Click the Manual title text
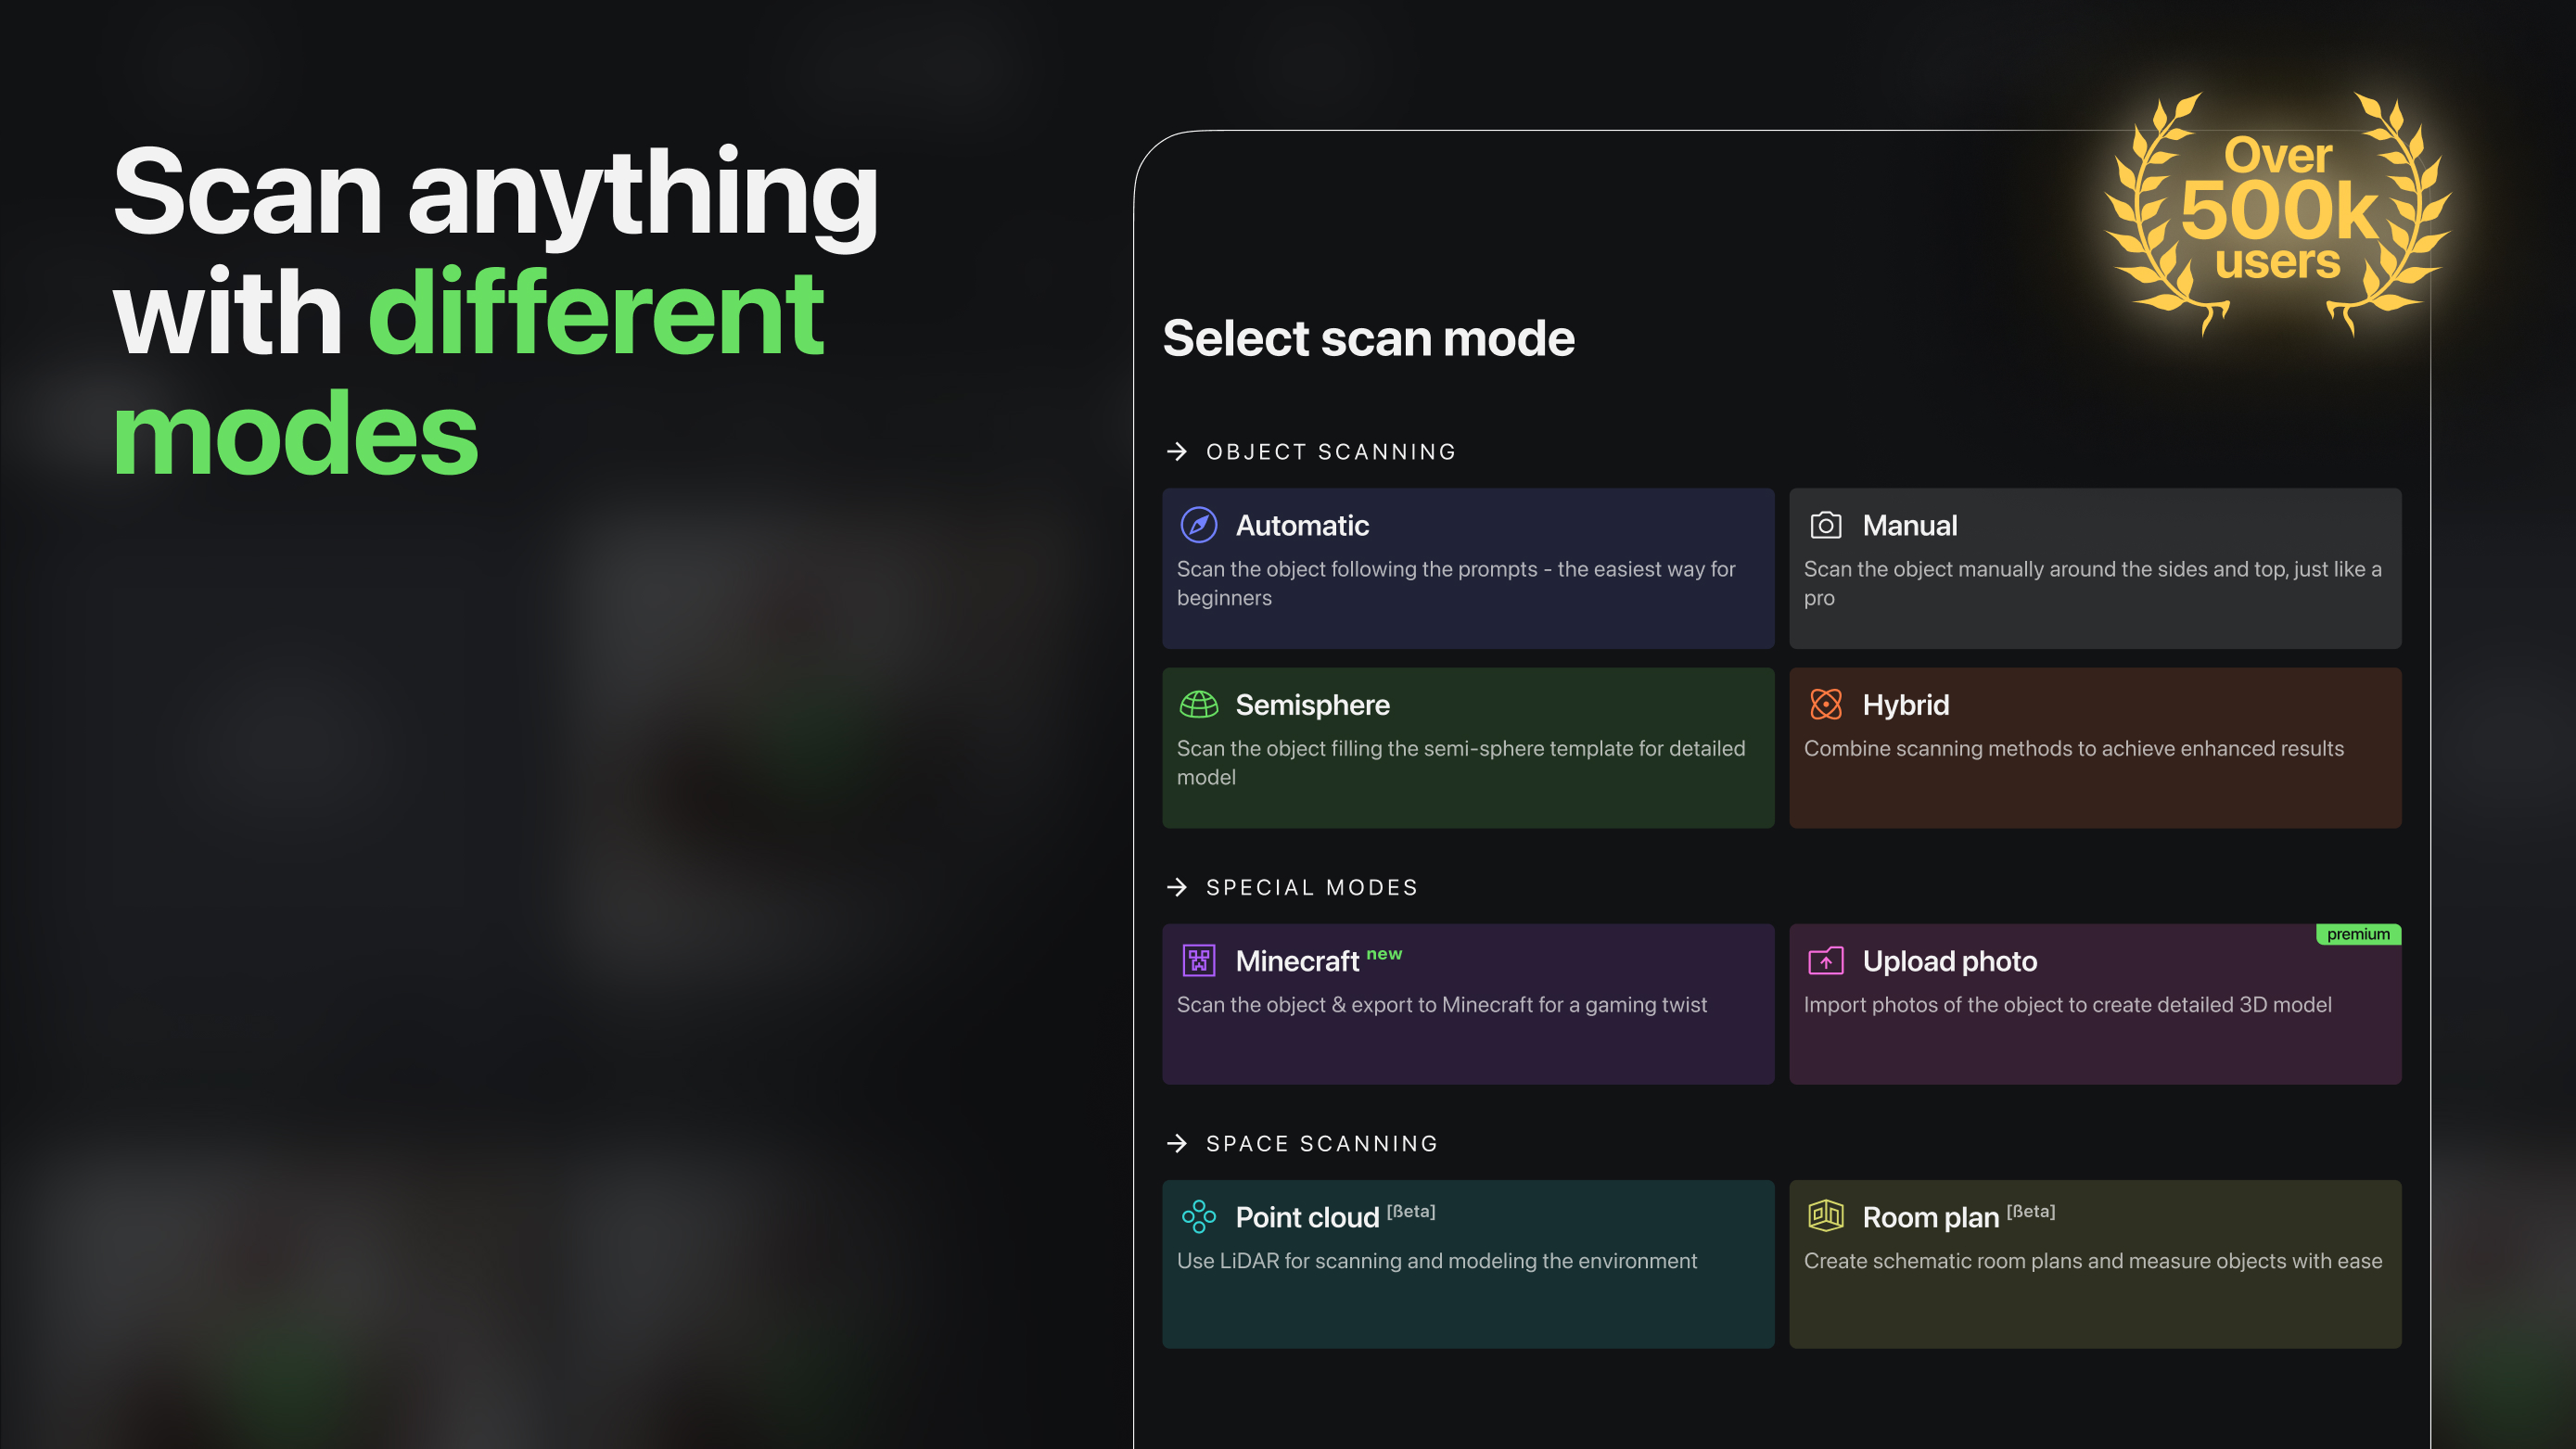Screen dimensions: 2576x1449 (x=1909, y=525)
